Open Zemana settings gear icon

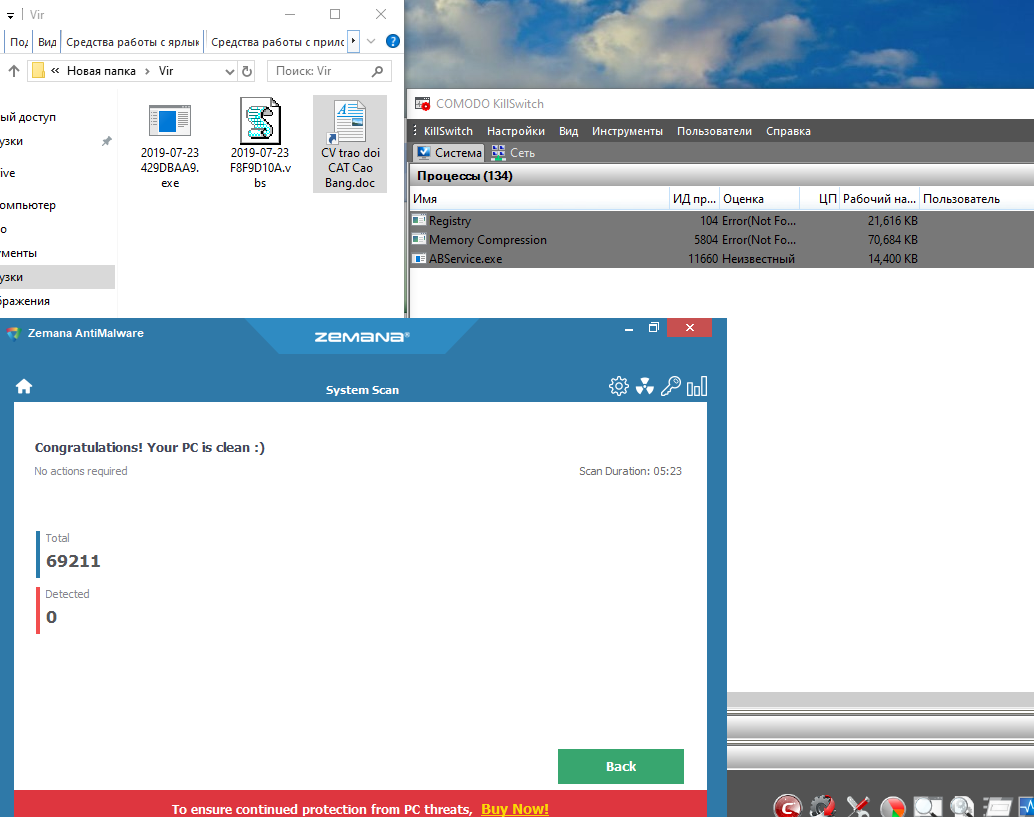619,386
